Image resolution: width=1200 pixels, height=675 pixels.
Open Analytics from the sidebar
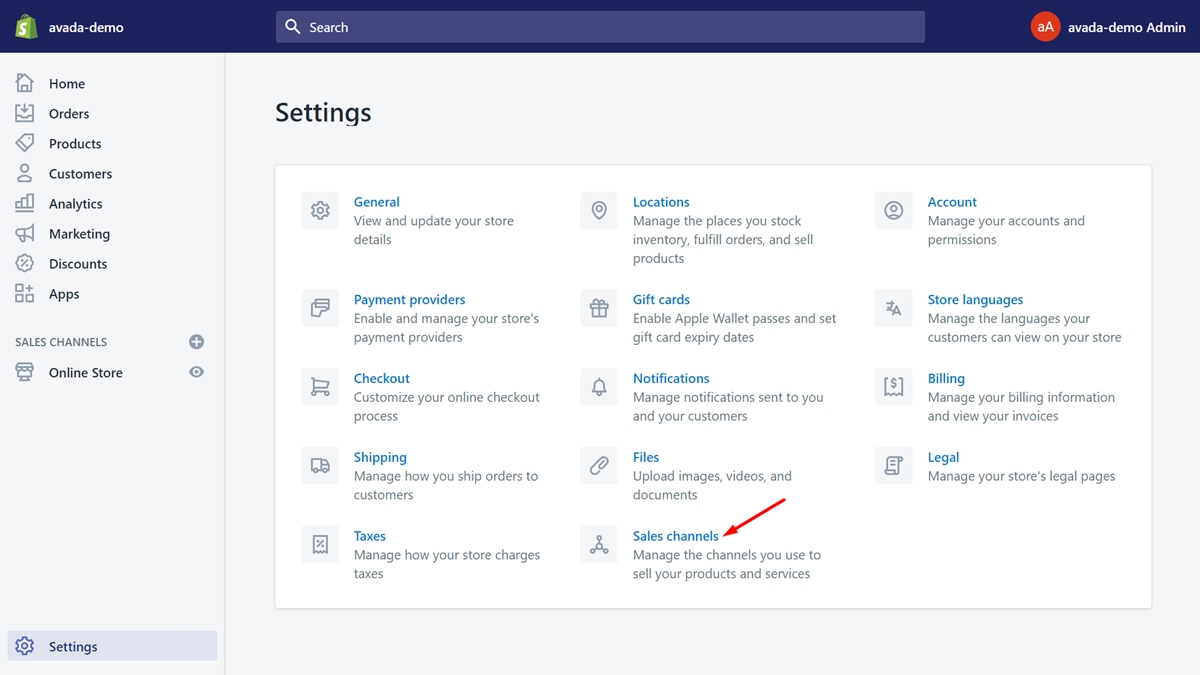click(75, 204)
